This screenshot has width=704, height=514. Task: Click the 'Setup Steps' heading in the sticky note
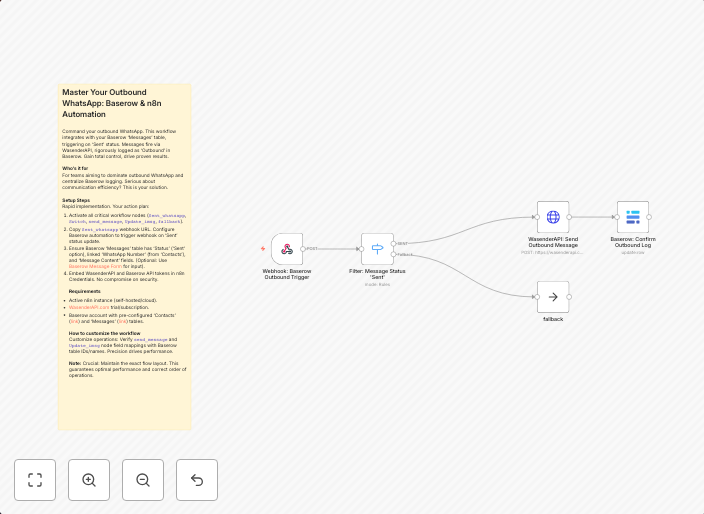point(76,200)
